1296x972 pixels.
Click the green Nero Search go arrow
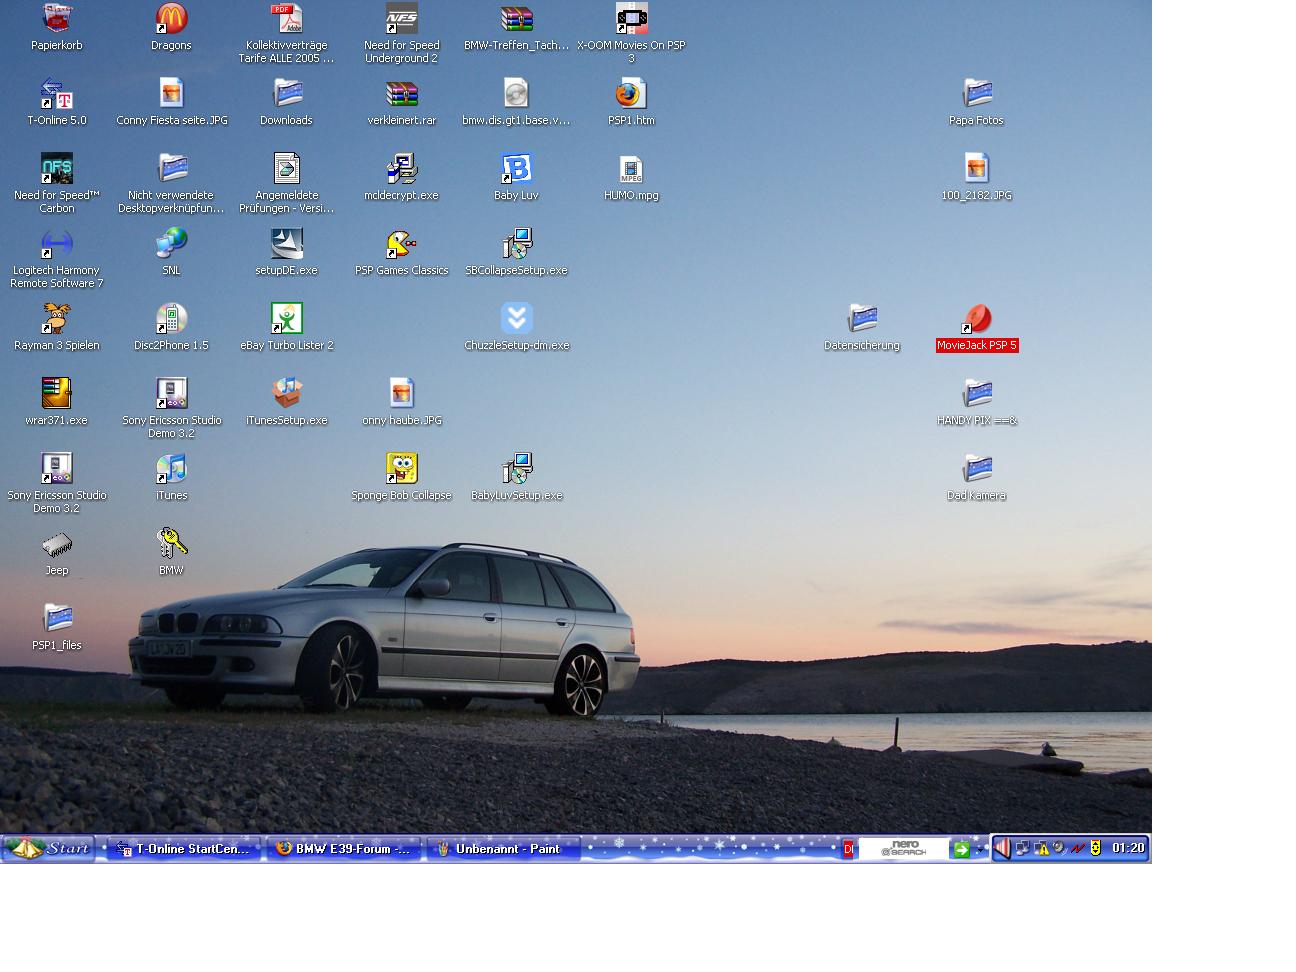(961, 849)
